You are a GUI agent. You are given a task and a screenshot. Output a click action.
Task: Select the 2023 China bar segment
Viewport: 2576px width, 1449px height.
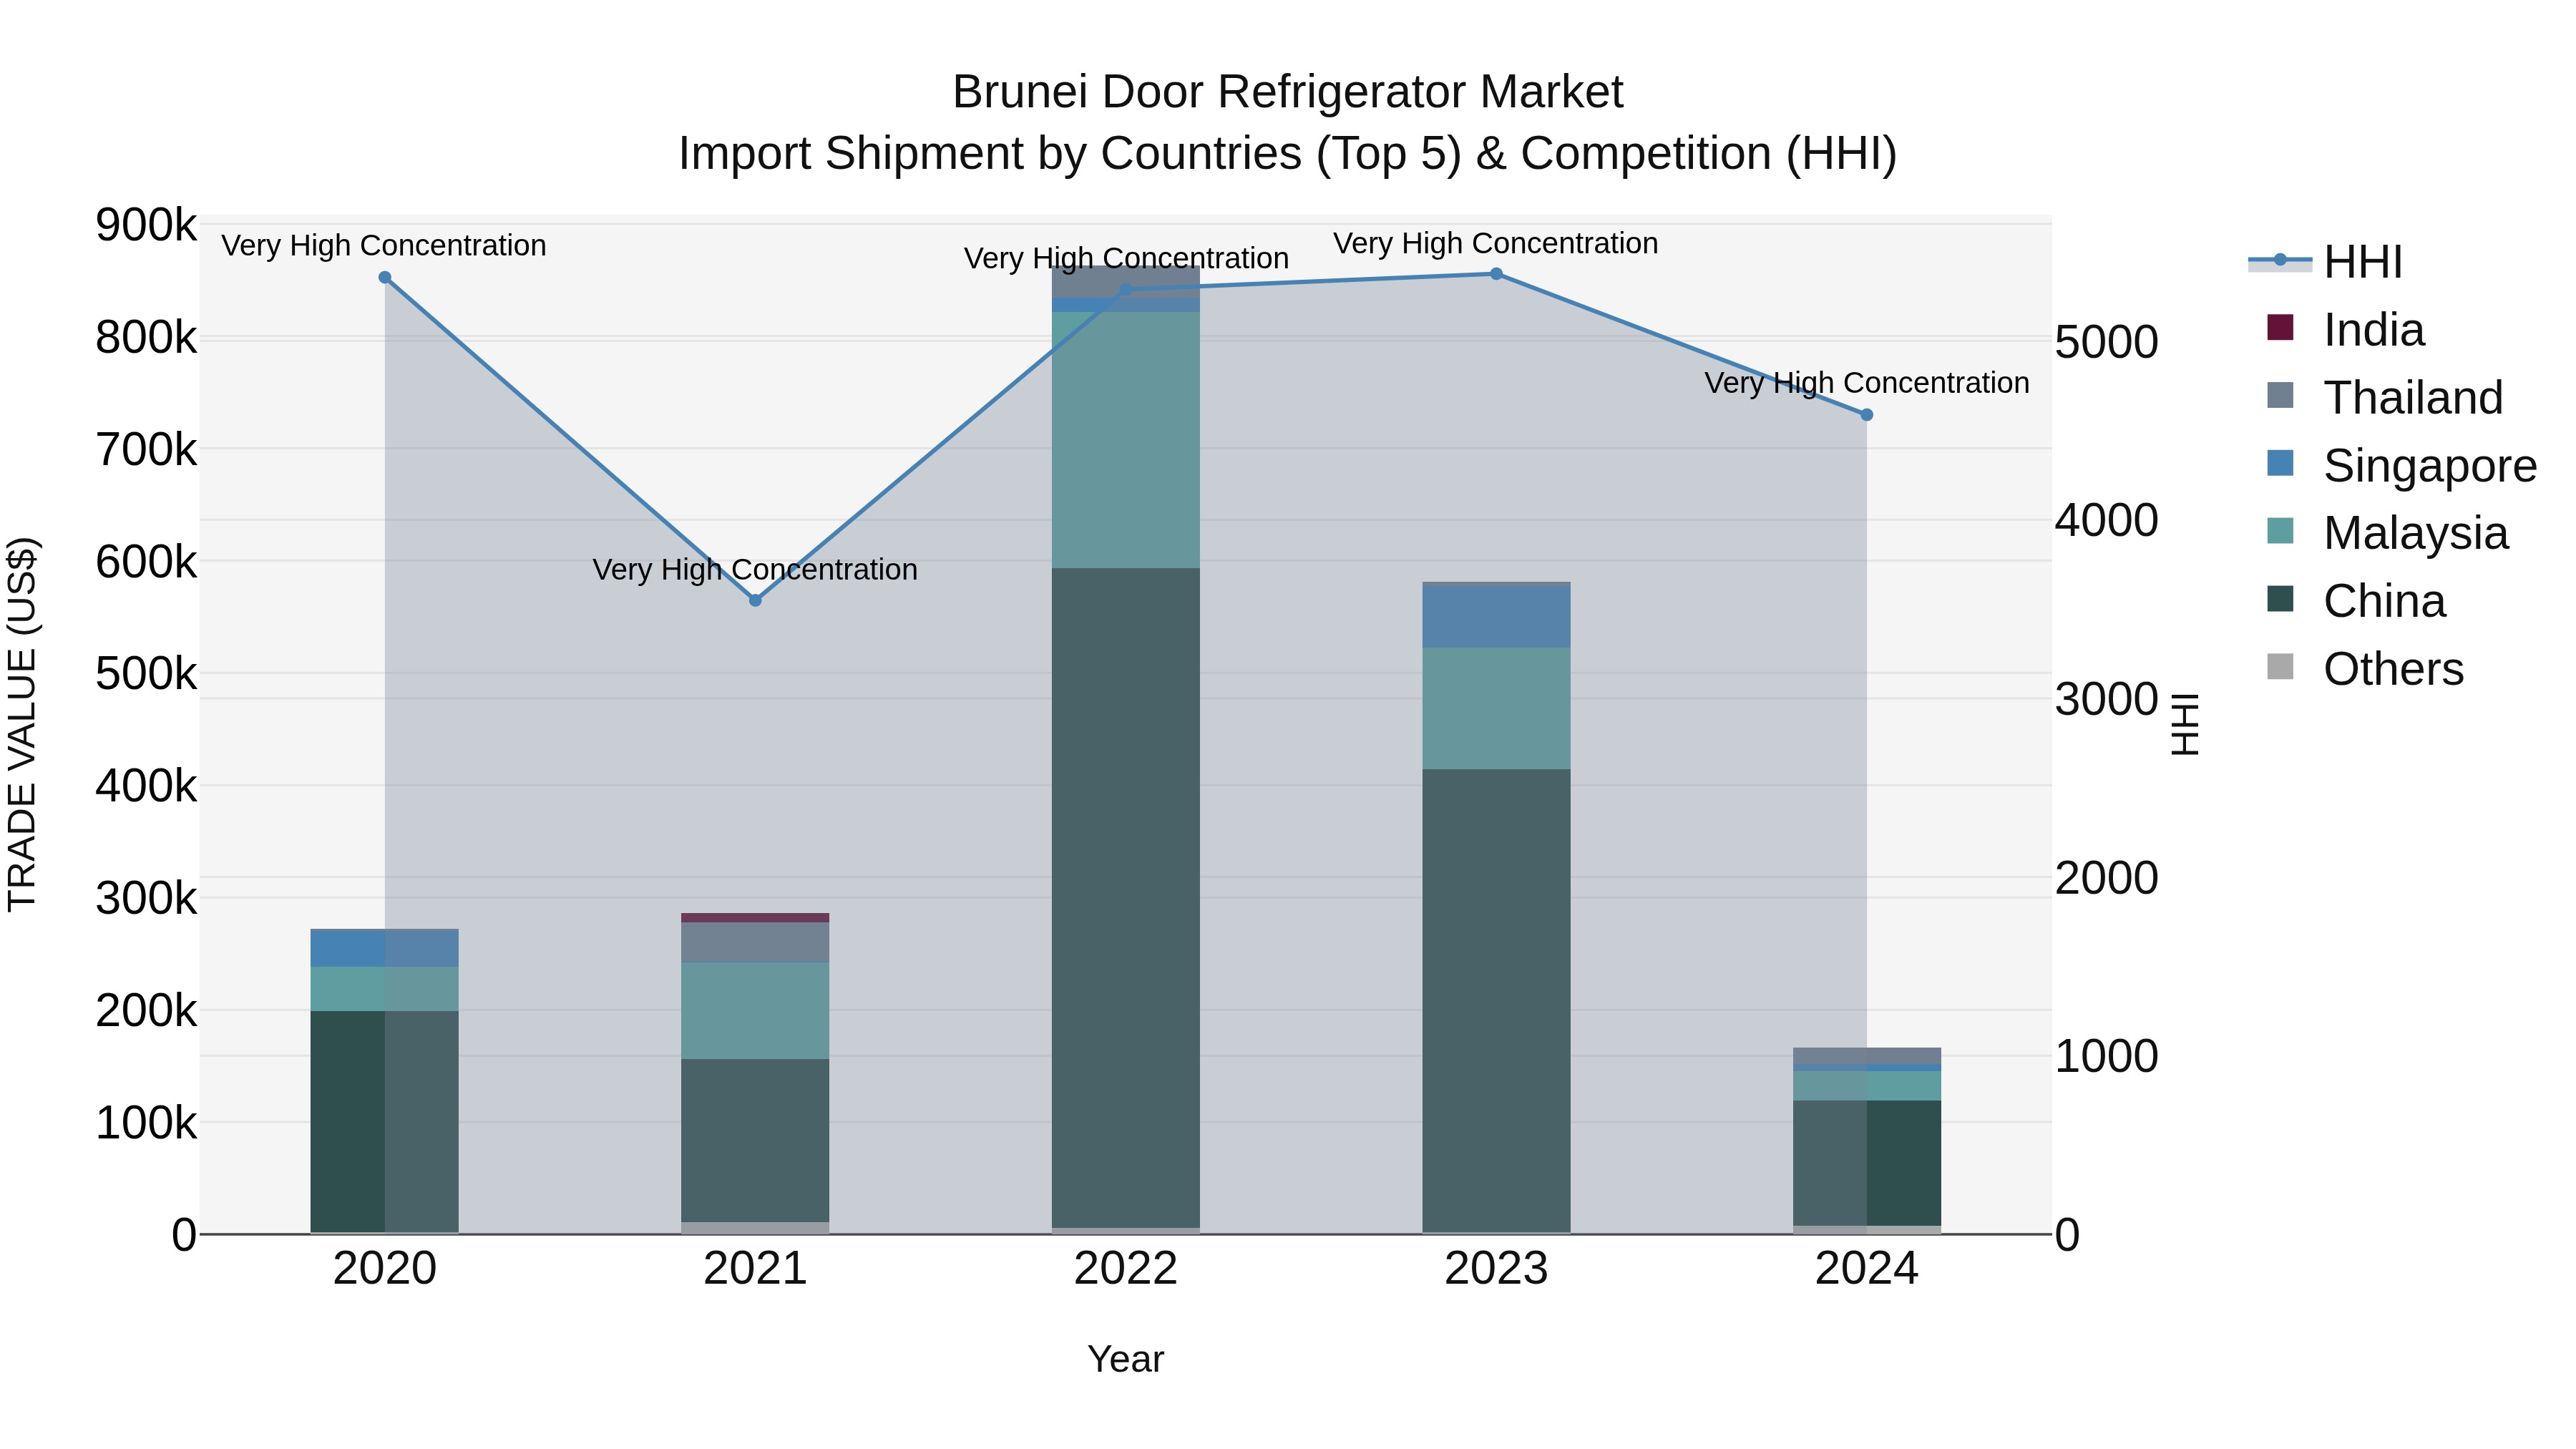pyautogui.click(x=1496, y=1001)
